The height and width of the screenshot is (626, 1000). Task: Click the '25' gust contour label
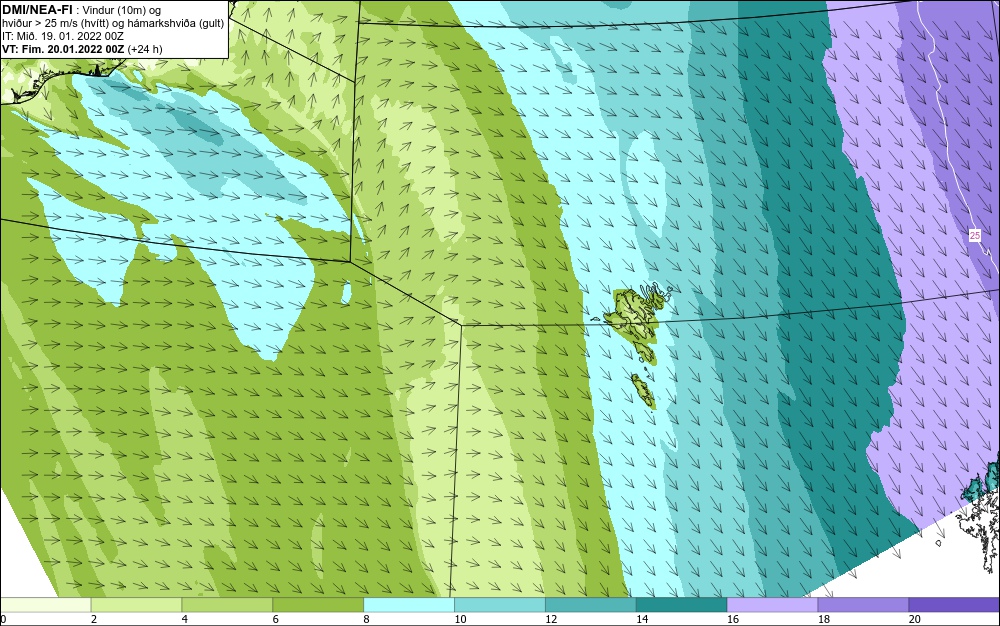coord(974,236)
